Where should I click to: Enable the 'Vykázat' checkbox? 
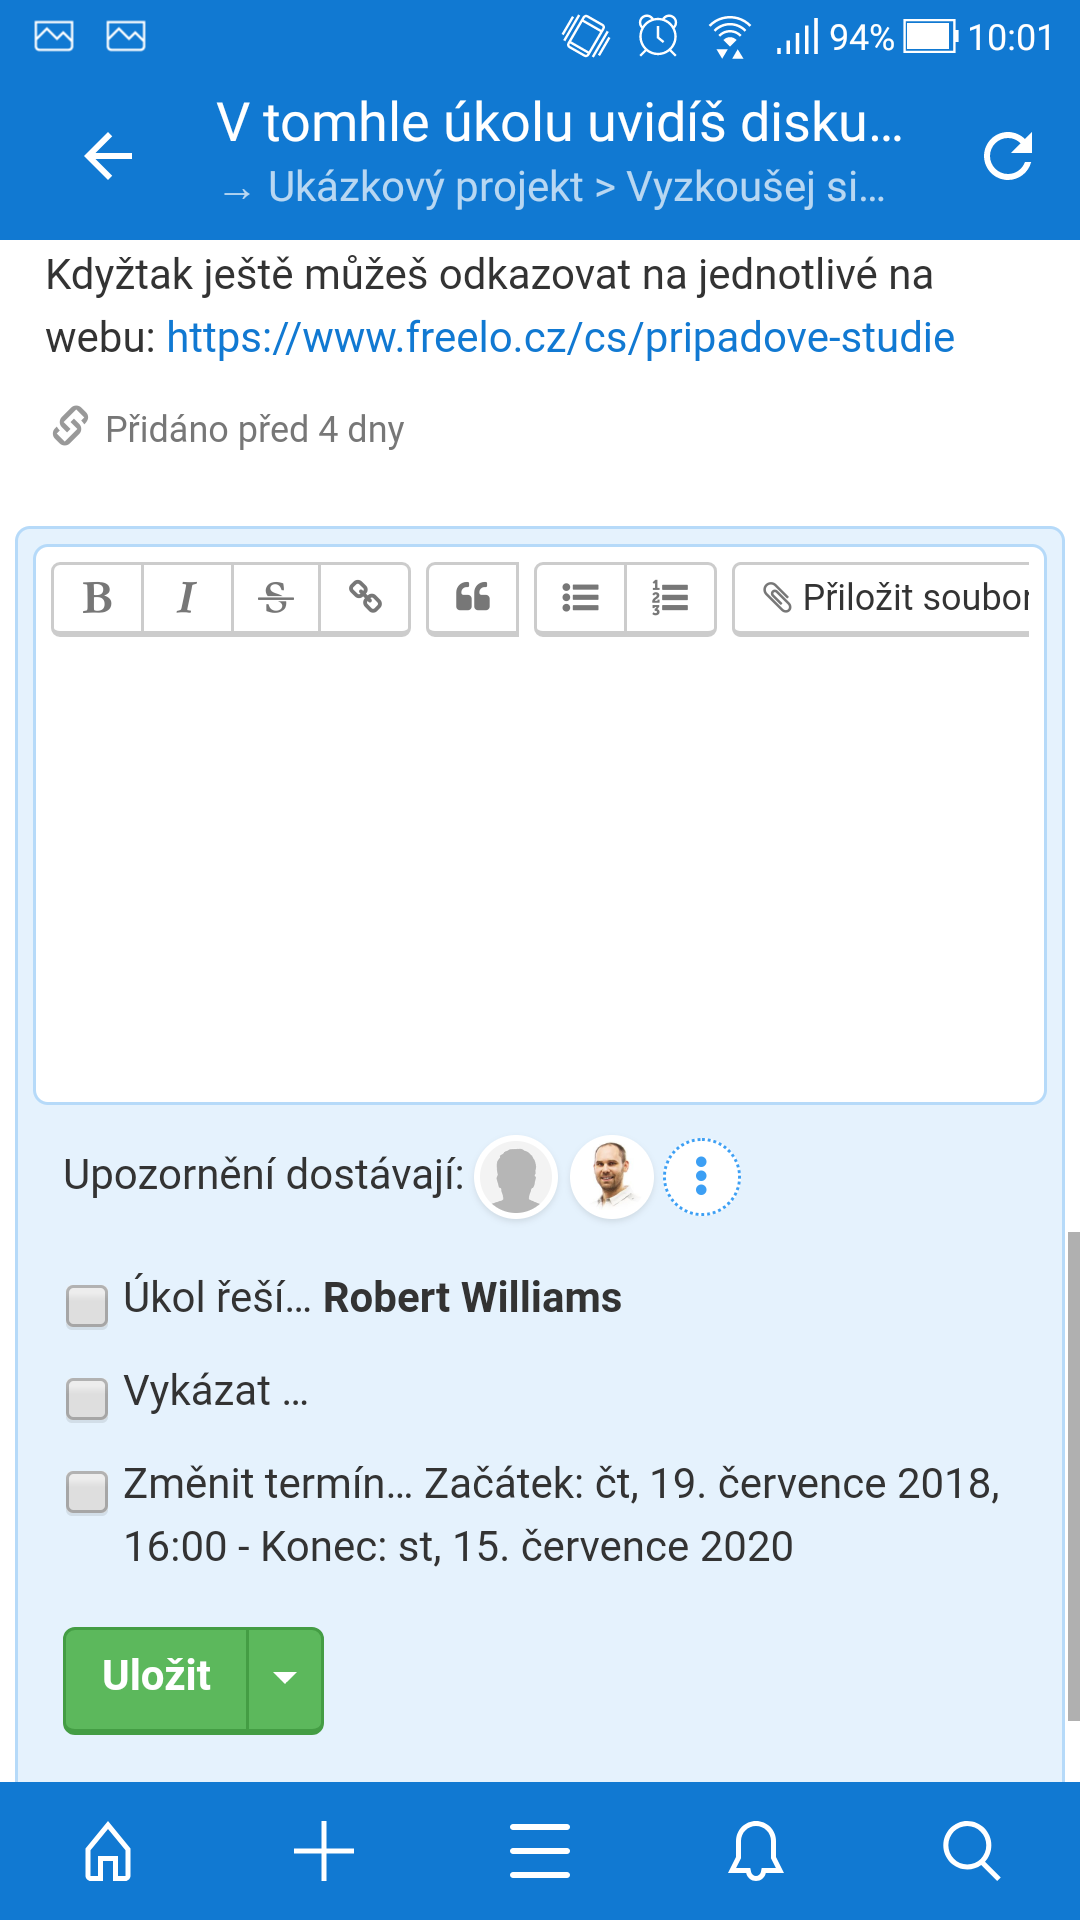coord(87,1399)
